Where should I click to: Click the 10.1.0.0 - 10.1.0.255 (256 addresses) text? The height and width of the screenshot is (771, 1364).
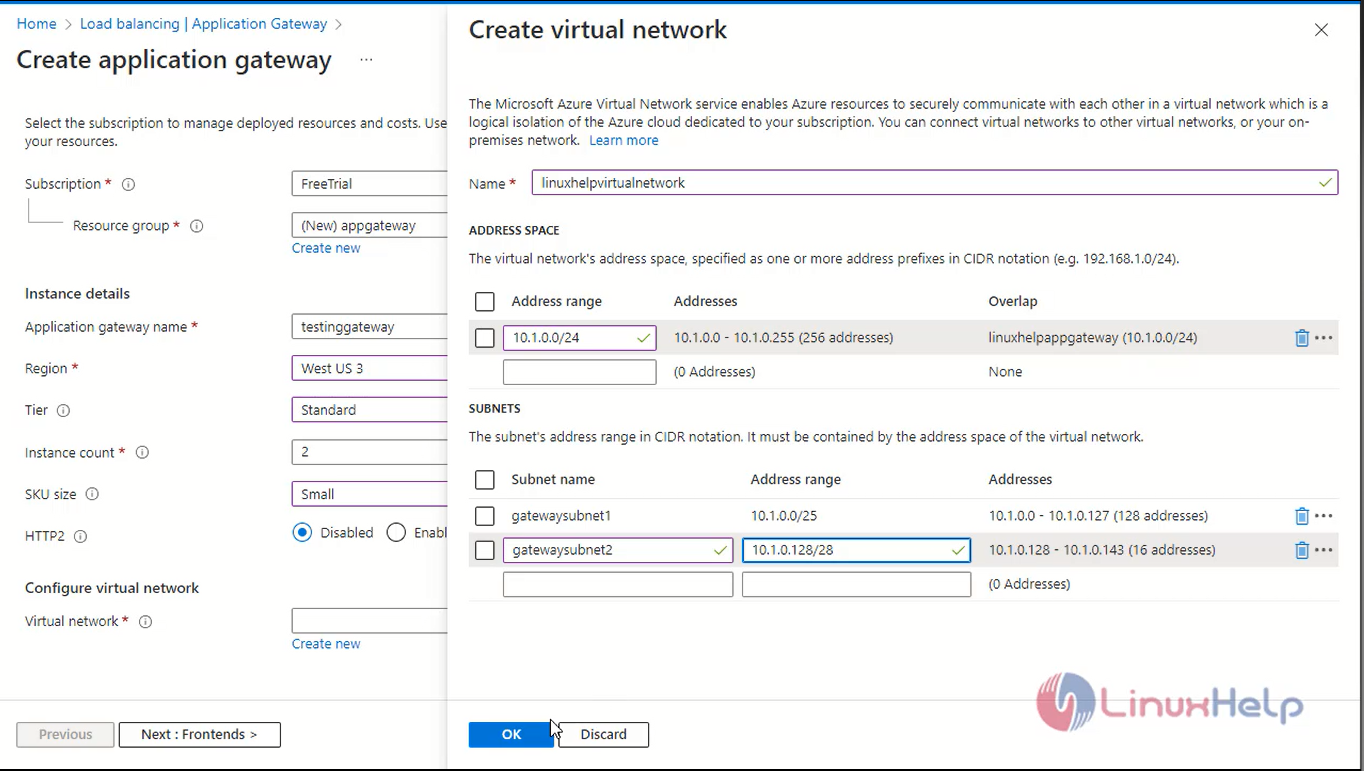coord(783,338)
